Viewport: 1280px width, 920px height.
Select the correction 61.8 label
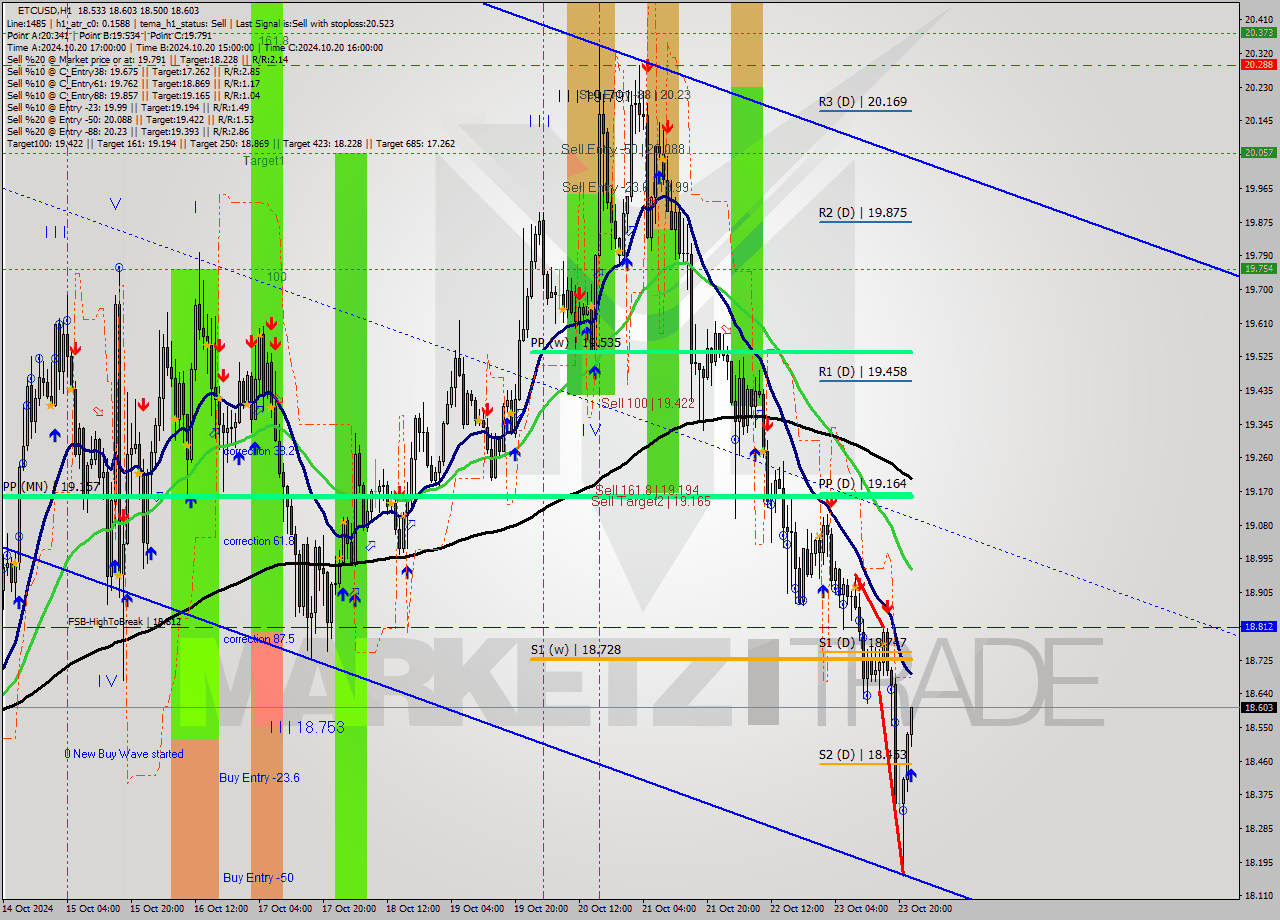(260, 541)
